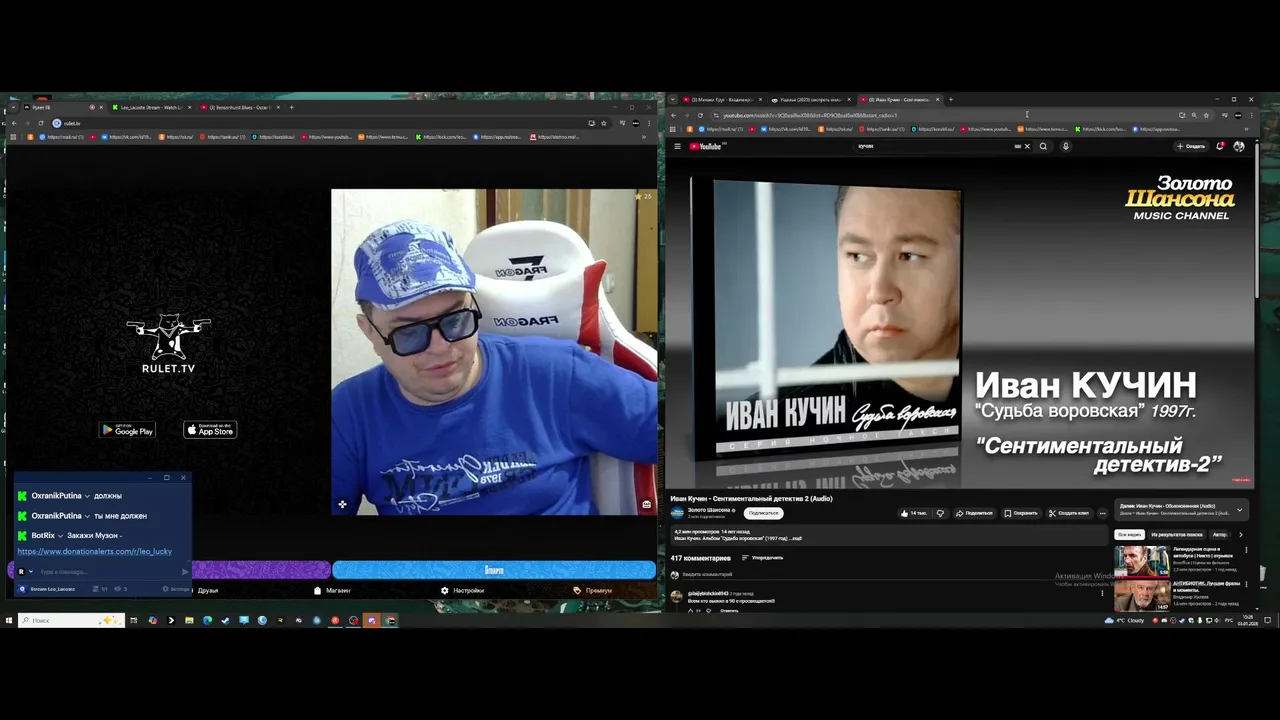Click the blue start button on rulet.tv
Viewport: 1280px width, 720px height.
(494, 570)
